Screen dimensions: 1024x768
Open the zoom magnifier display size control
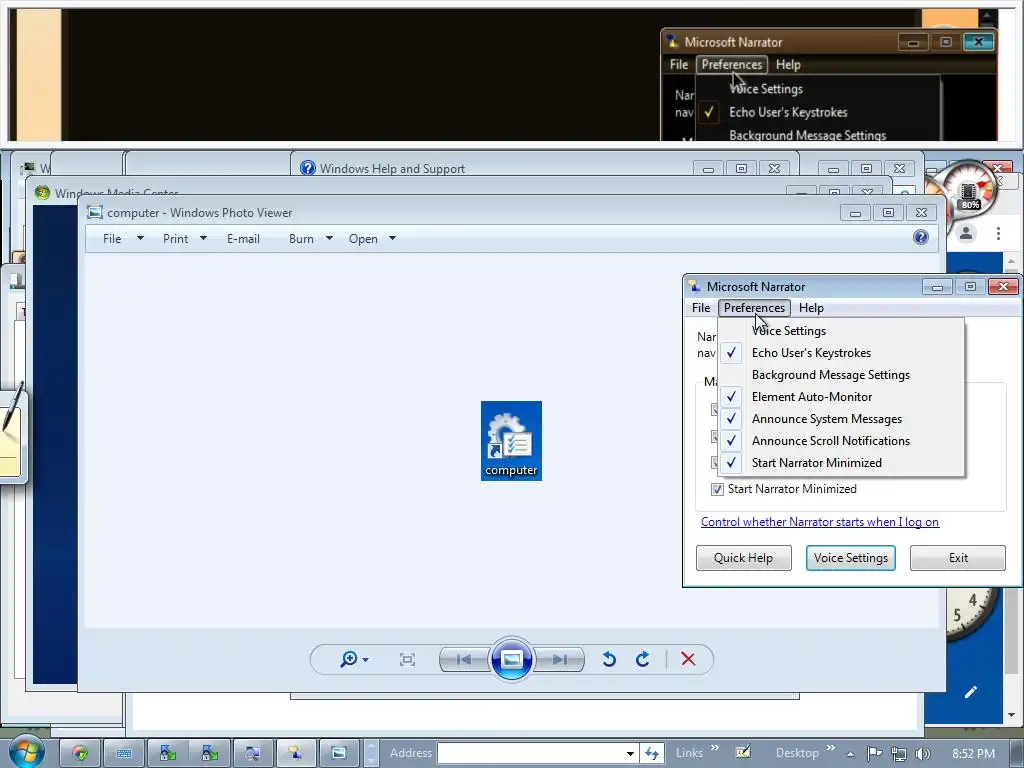point(354,660)
